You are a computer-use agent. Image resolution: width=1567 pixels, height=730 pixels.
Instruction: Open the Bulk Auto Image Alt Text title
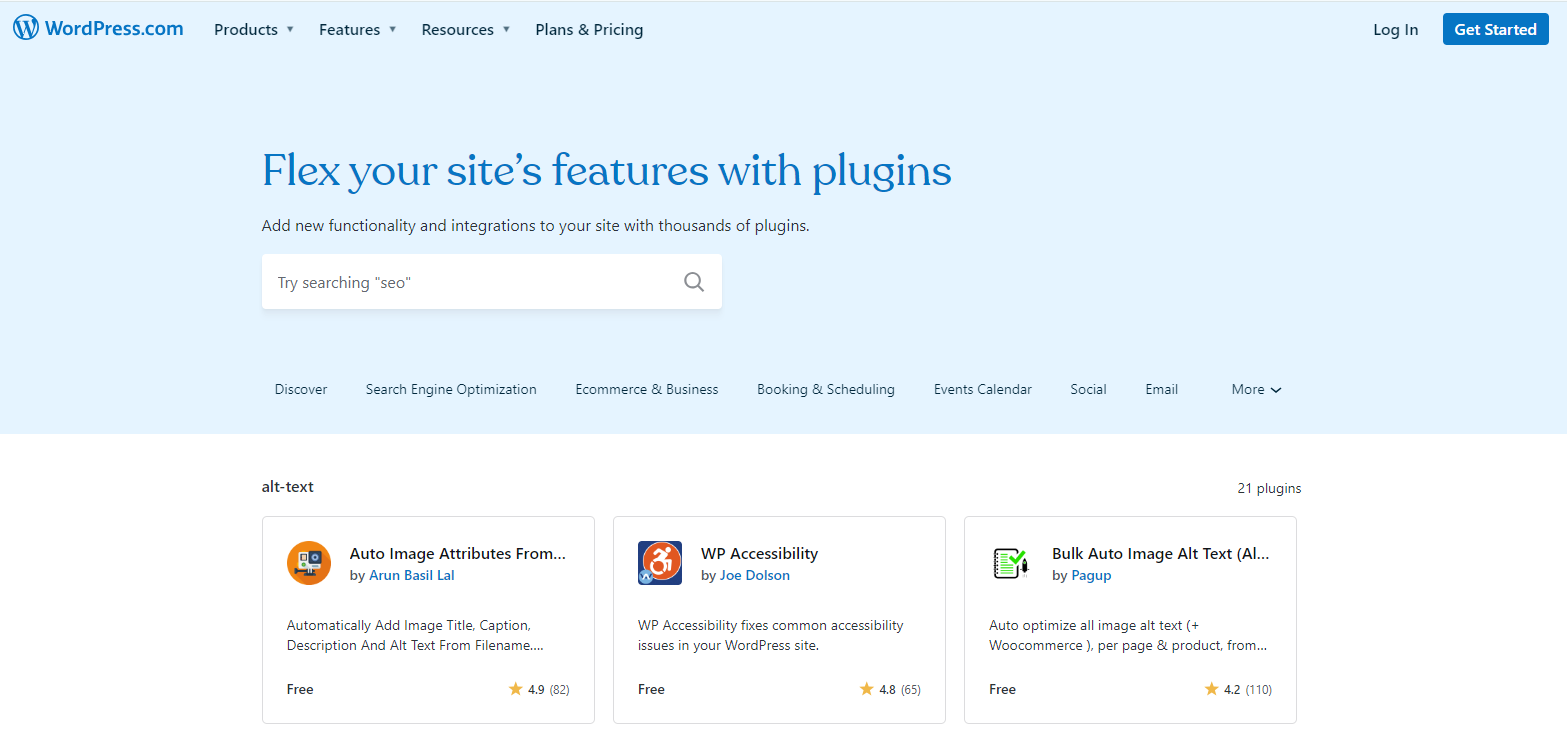[x=1161, y=553]
